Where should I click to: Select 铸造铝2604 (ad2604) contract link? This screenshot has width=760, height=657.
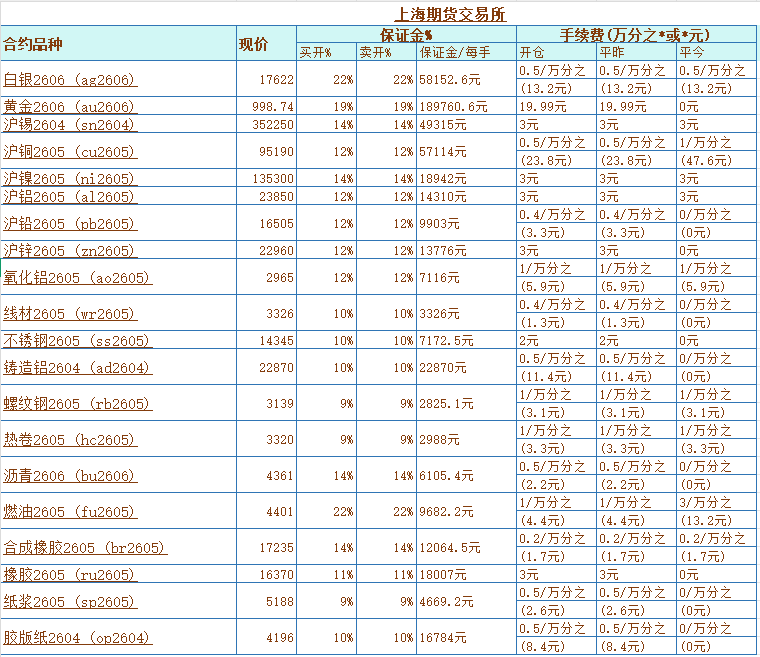[78, 367]
